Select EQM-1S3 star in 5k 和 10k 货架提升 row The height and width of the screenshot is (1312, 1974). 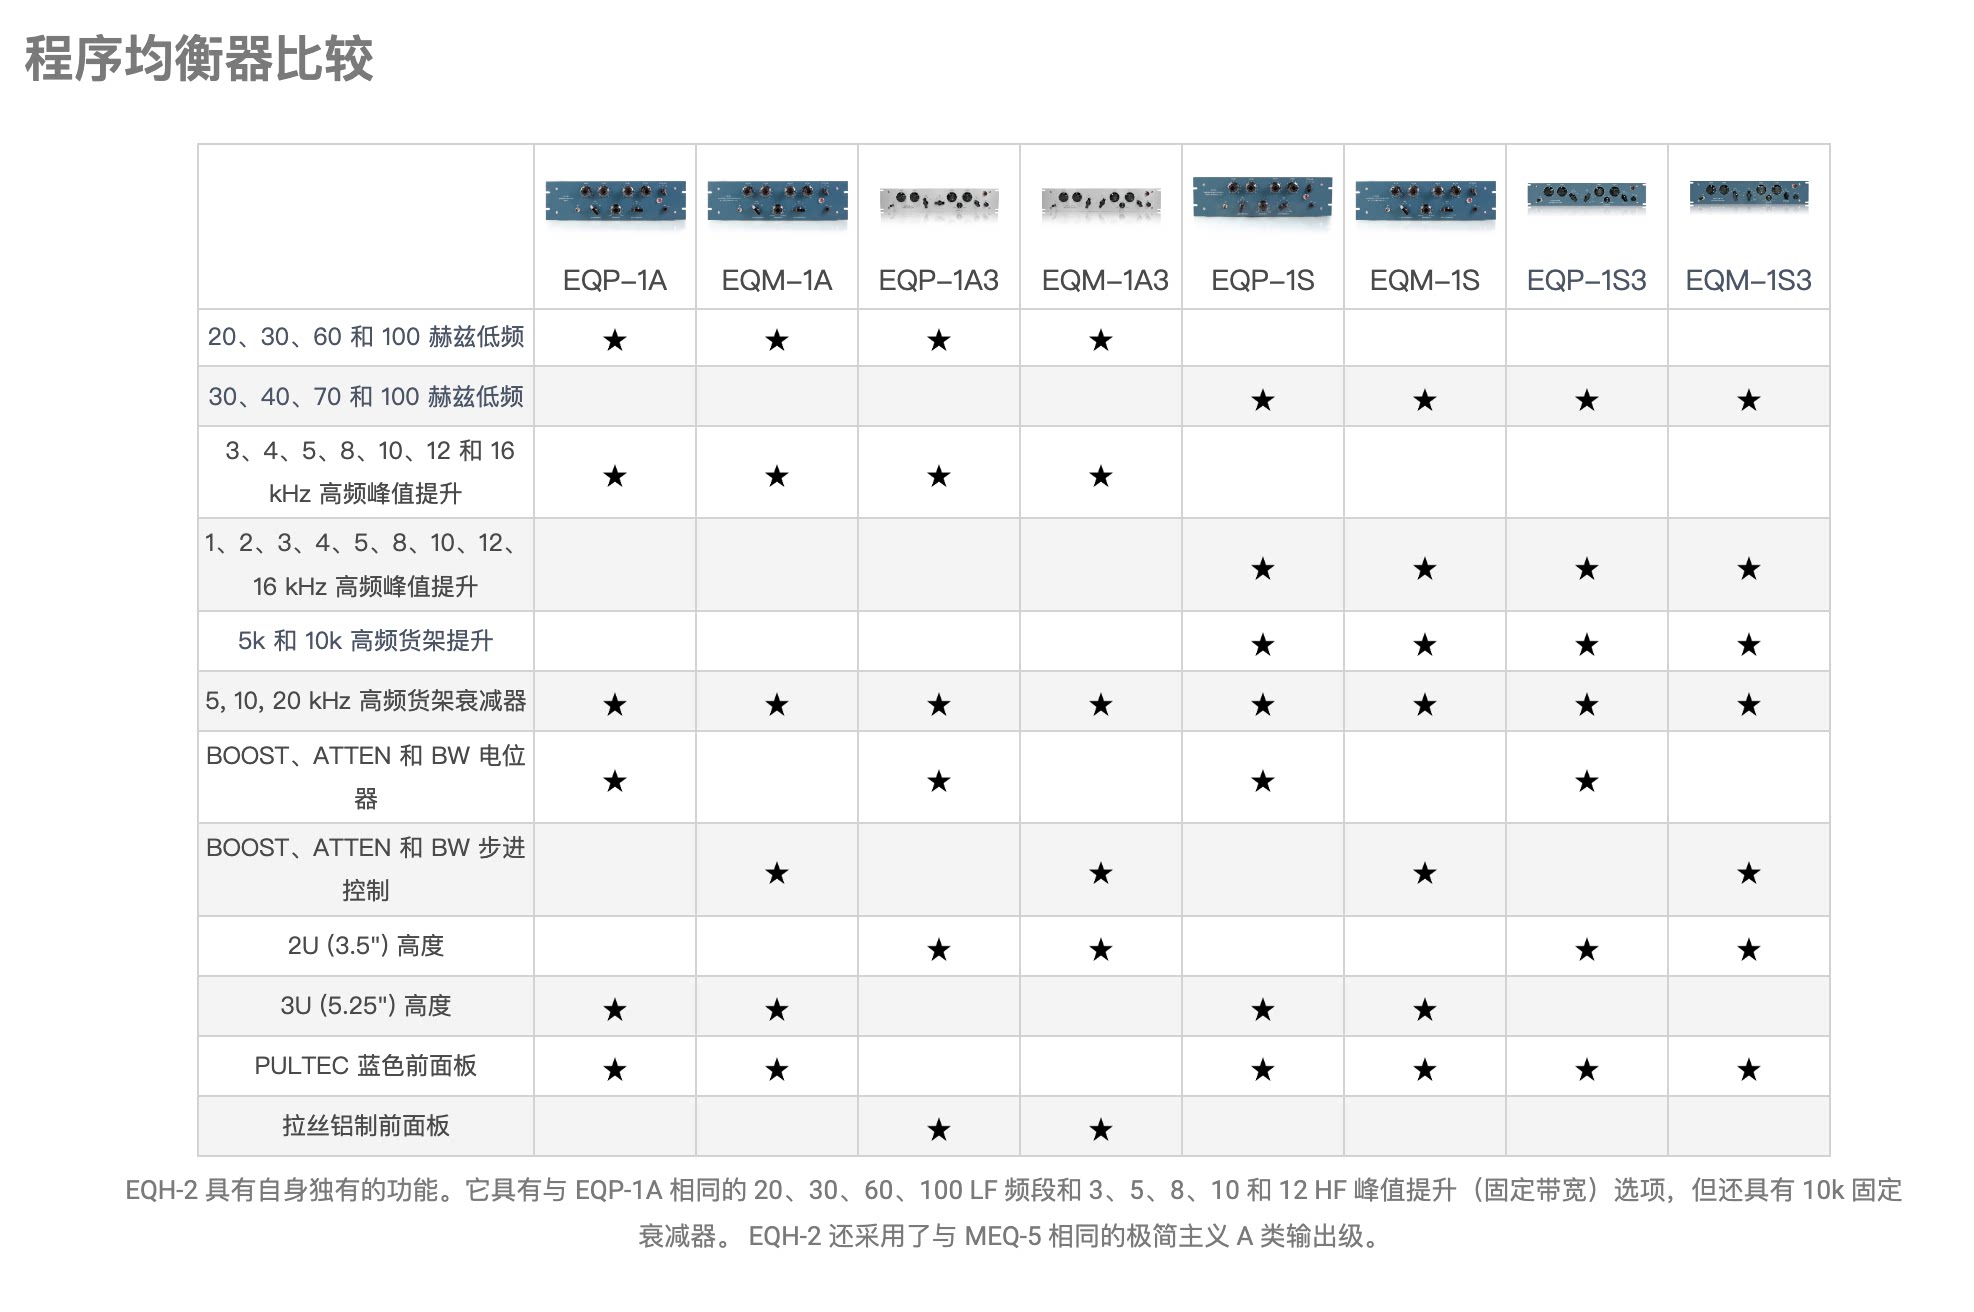click(x=1749, y=645)
